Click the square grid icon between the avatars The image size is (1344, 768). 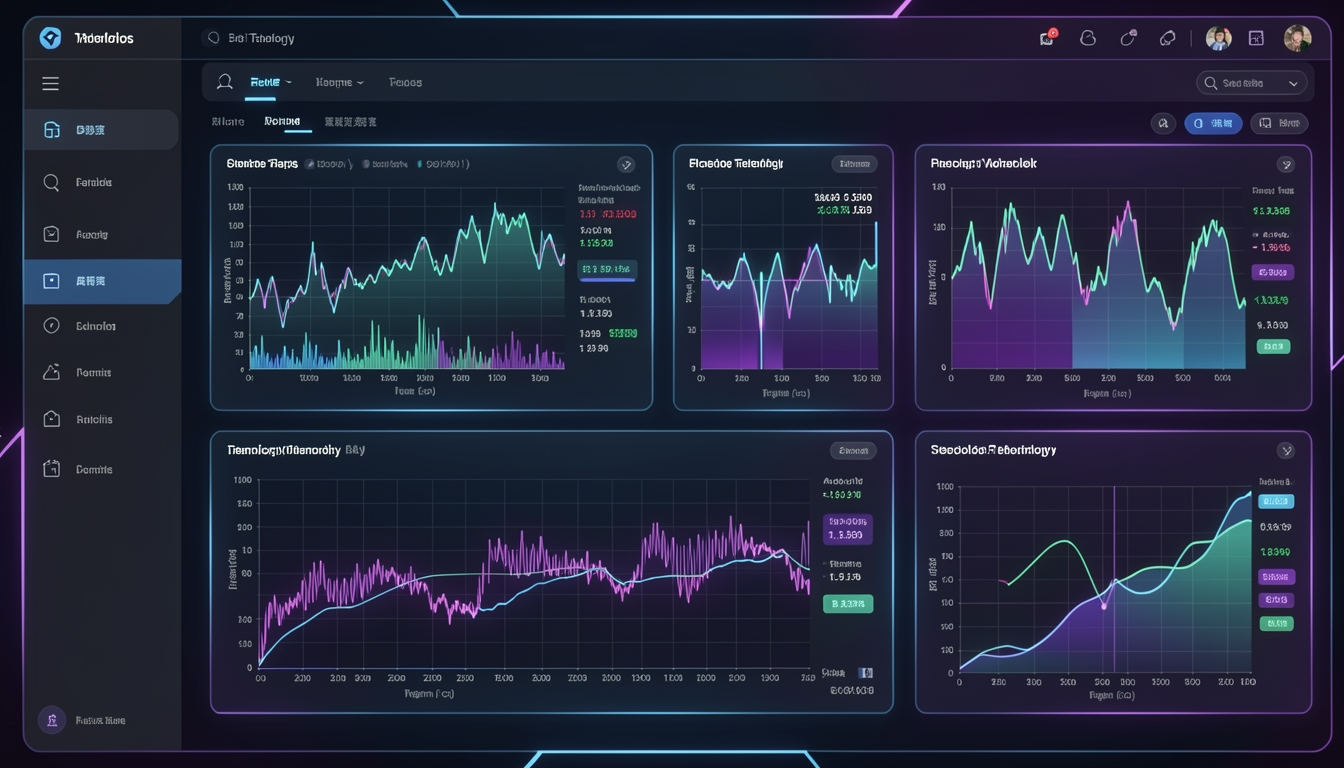tap(1257, 38)
